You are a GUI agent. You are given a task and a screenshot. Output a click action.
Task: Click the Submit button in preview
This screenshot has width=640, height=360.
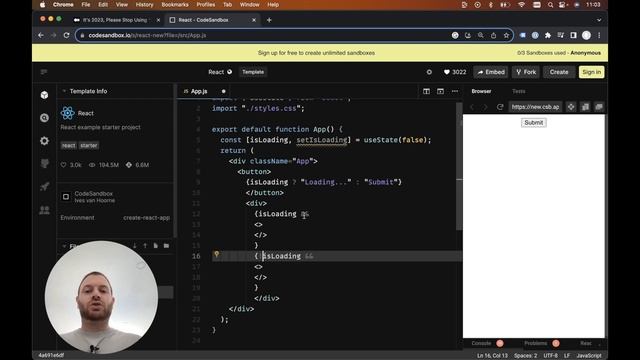[x=533, y=123]
